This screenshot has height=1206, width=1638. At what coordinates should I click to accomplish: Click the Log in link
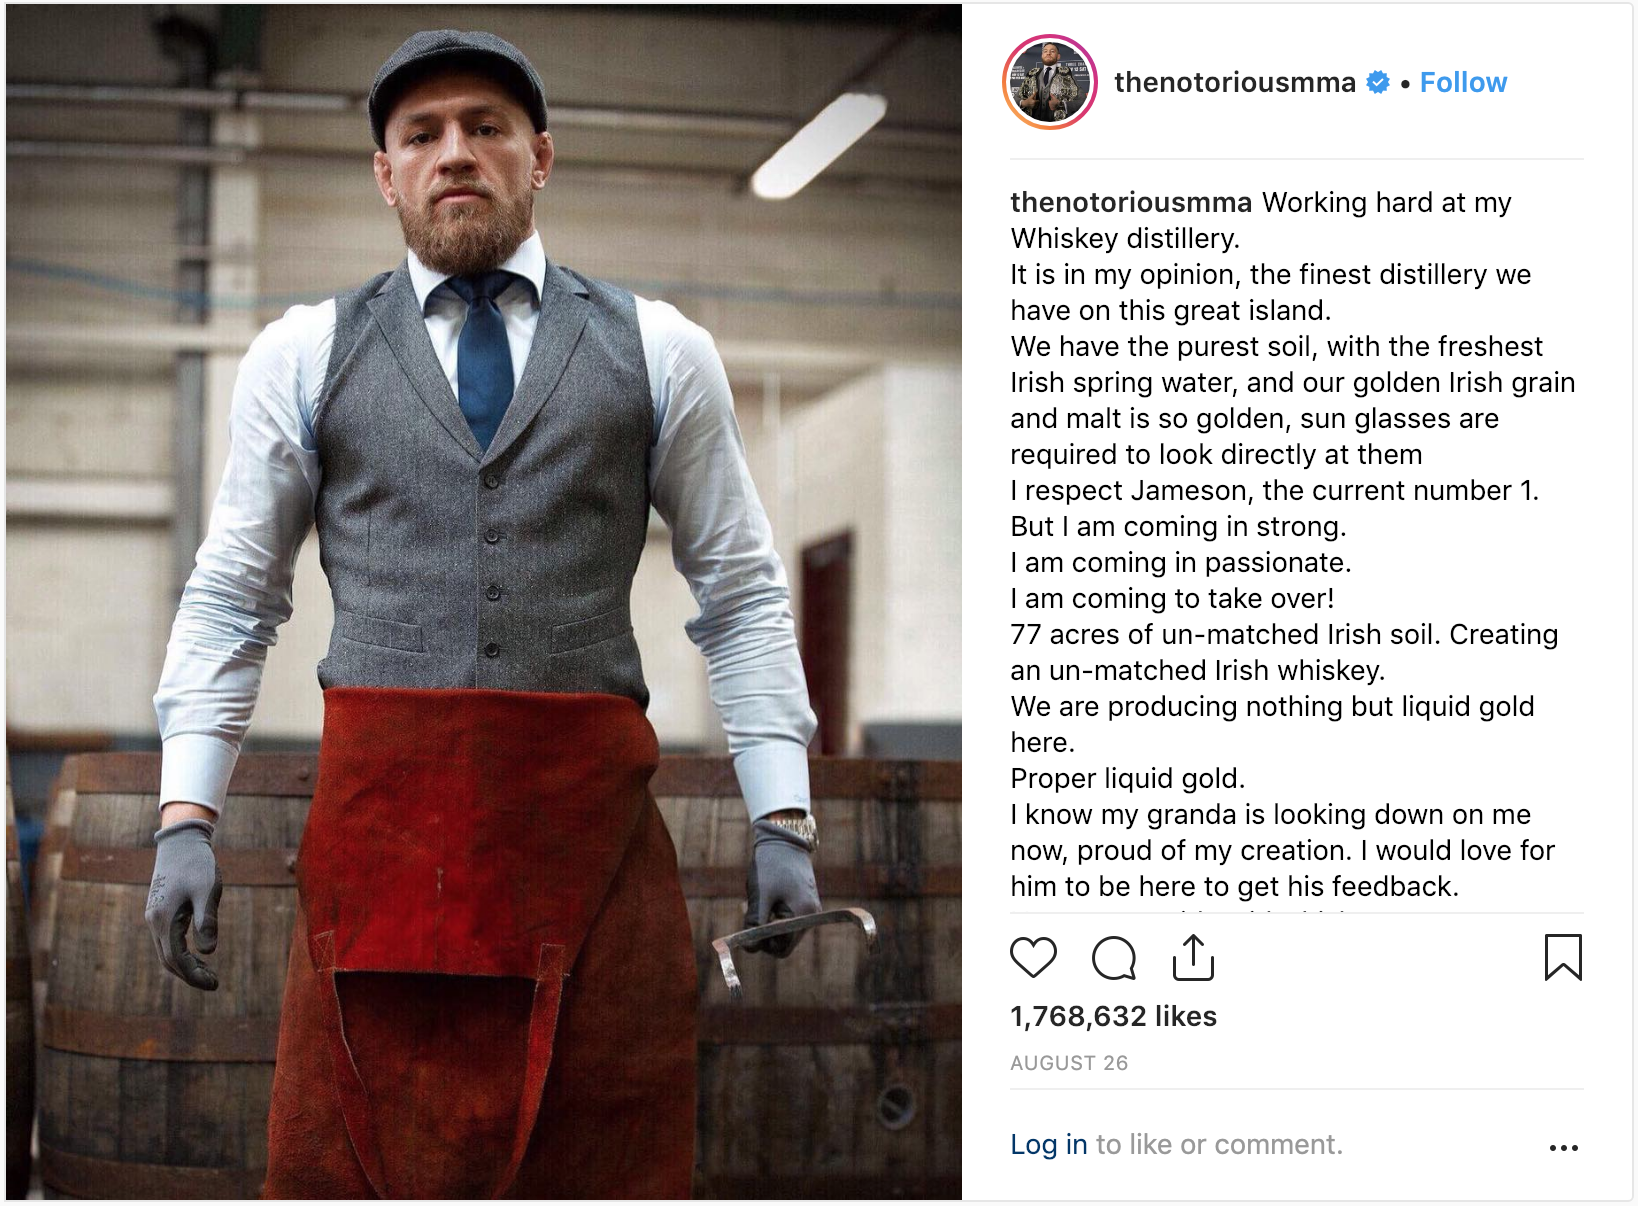coord(1048,1144)
